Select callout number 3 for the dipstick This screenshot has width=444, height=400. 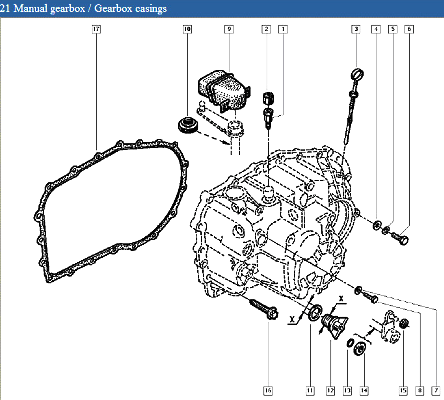(356, 29)
